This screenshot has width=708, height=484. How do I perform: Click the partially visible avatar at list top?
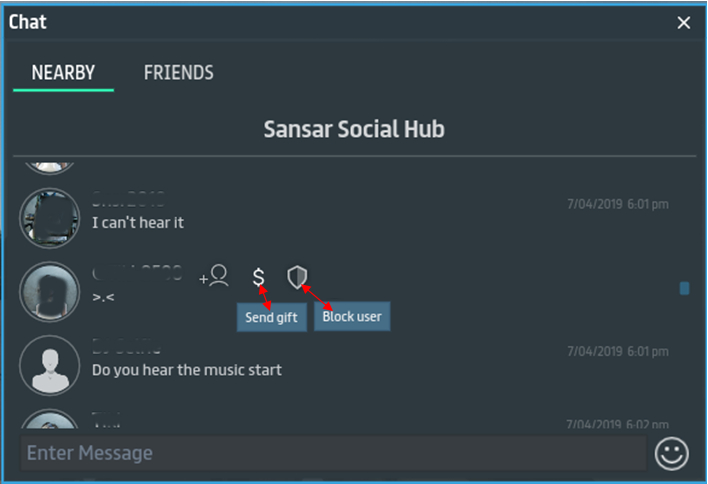pos(50,166)
